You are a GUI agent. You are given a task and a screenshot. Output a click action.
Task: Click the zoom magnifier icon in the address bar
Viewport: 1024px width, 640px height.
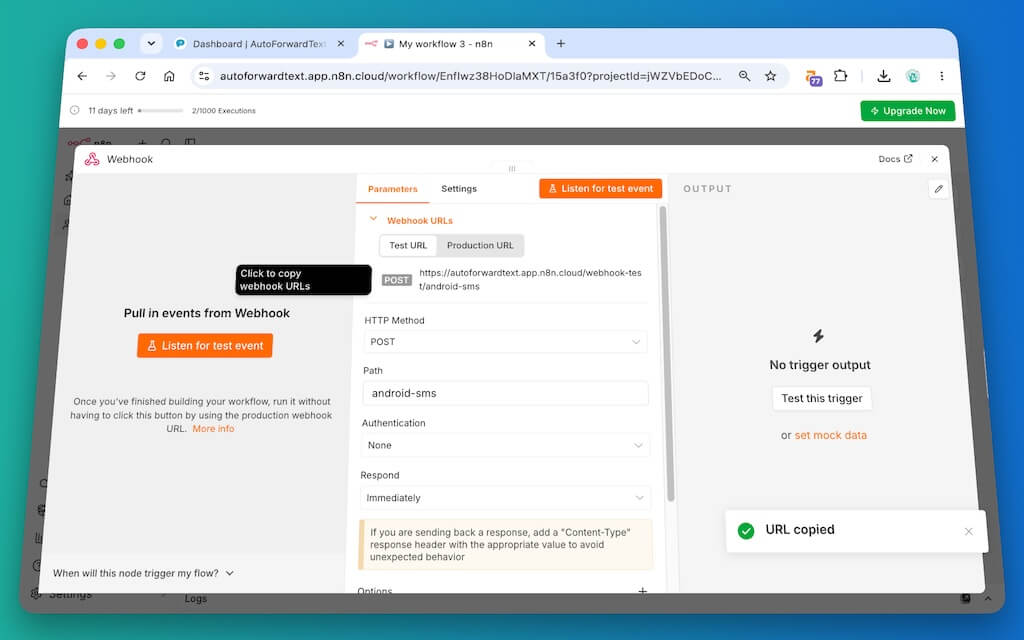(744, 76)
